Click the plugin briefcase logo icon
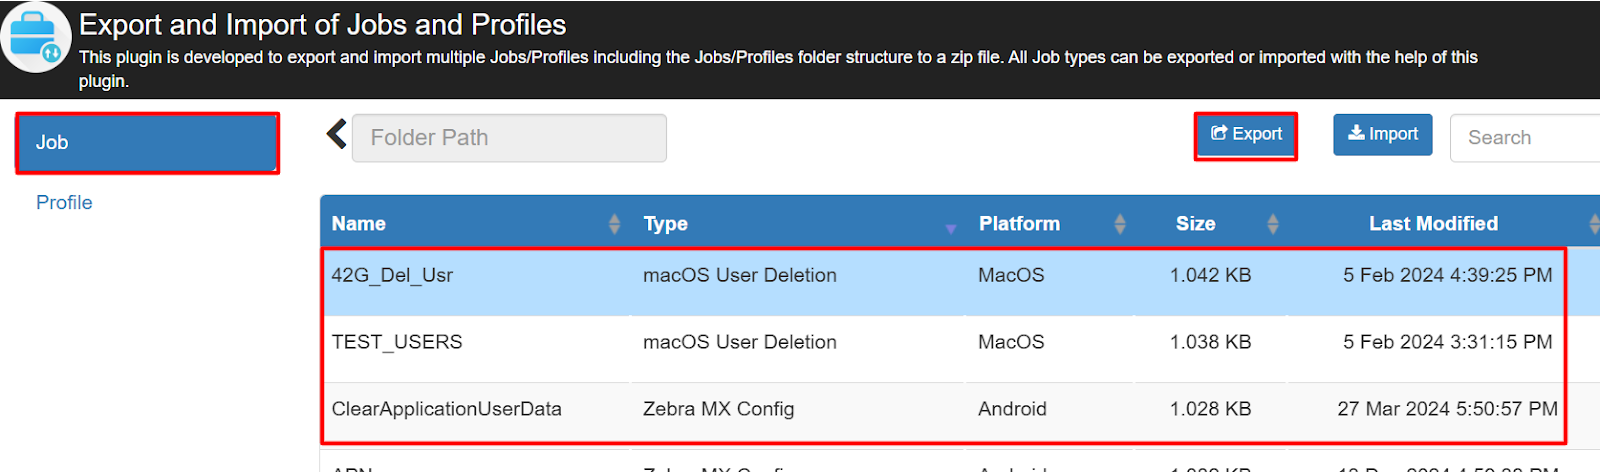 pyautogui.click(x=36, y=38)
